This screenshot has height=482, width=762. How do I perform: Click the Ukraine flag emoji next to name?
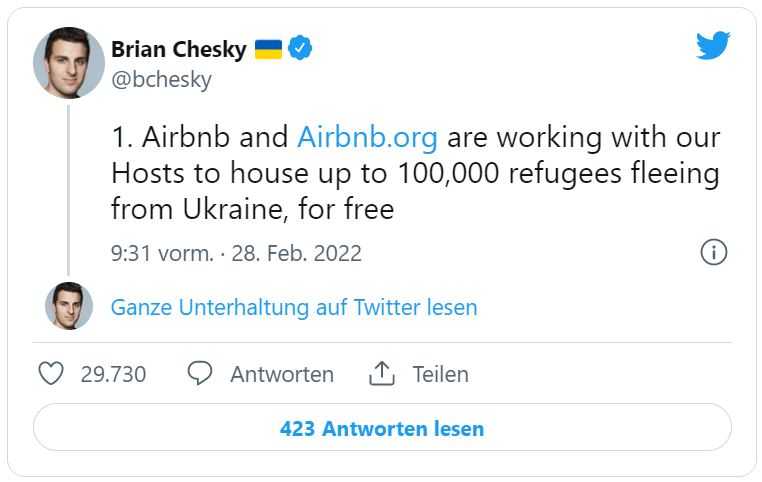click(268, 49)
